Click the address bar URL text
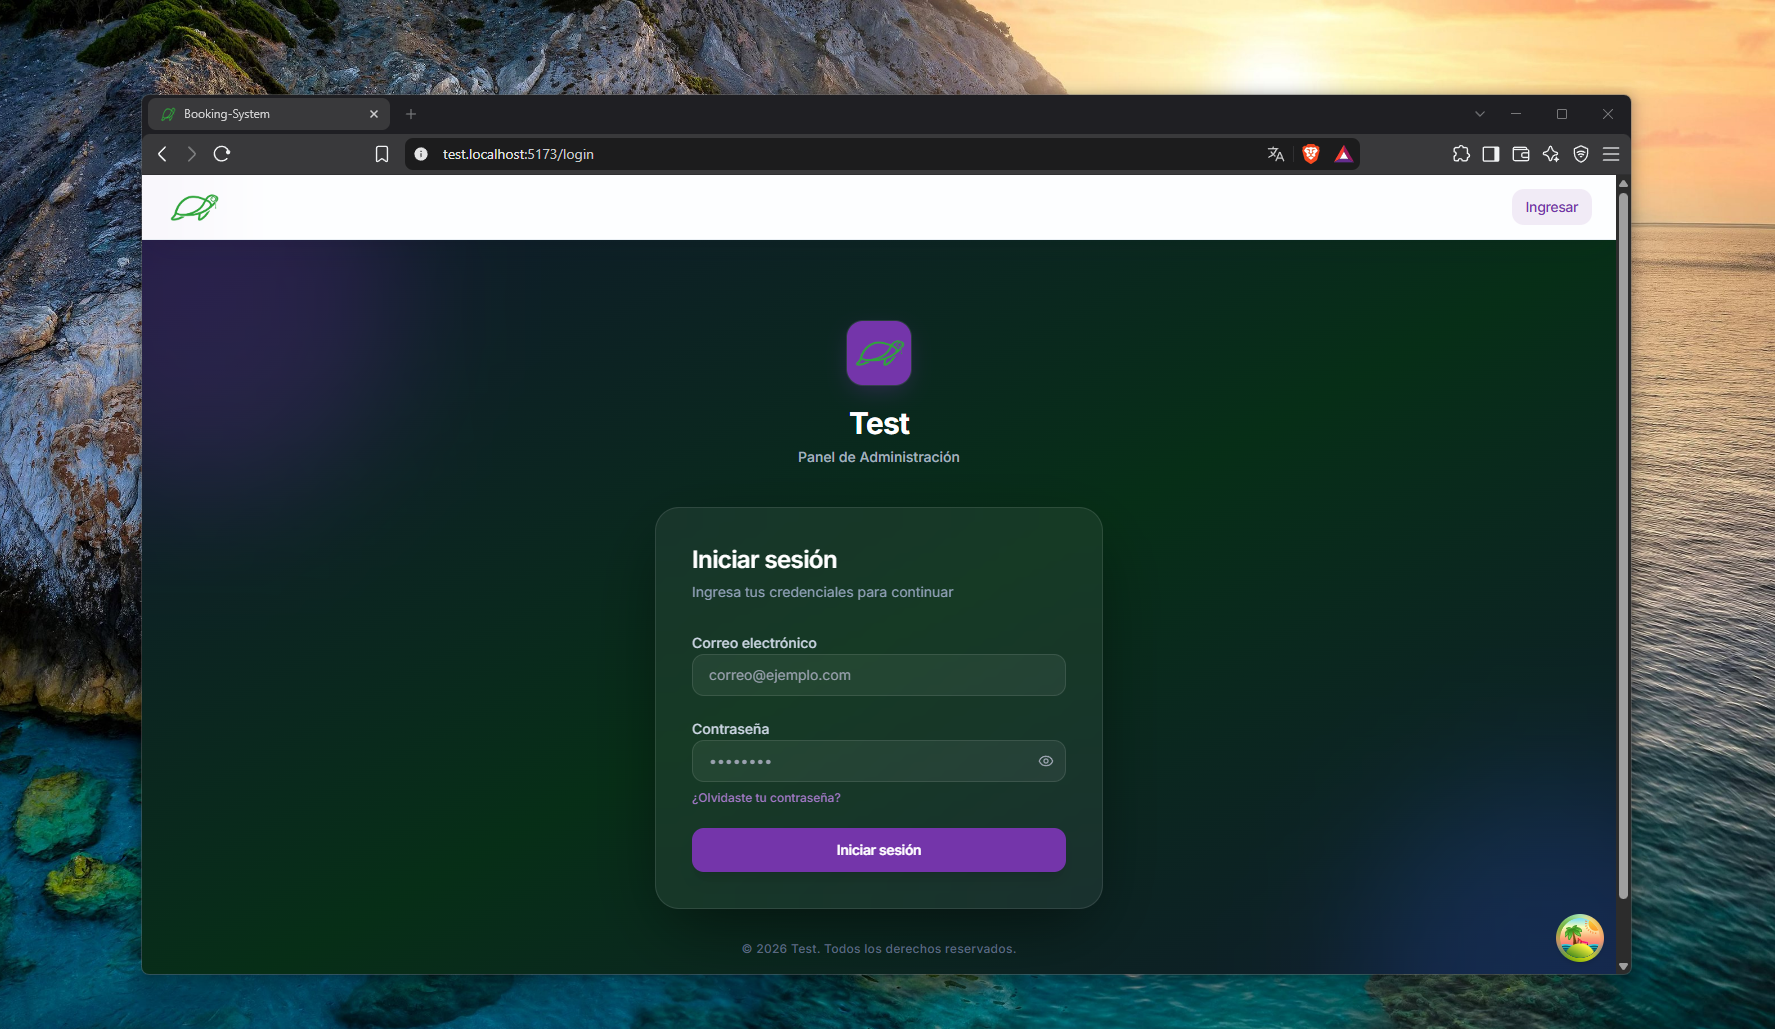 (518, 154)
